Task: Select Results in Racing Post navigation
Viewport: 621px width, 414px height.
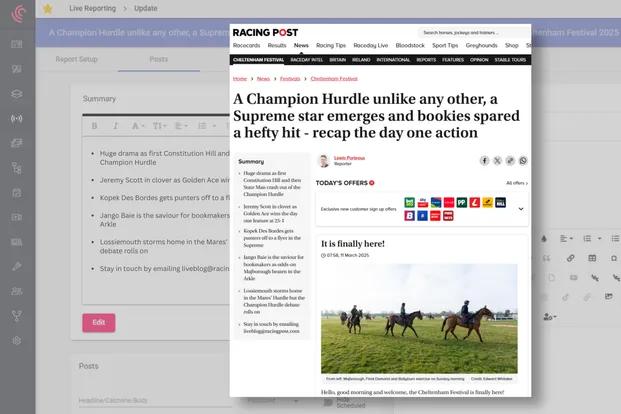Action: click(x=277, y=45)
